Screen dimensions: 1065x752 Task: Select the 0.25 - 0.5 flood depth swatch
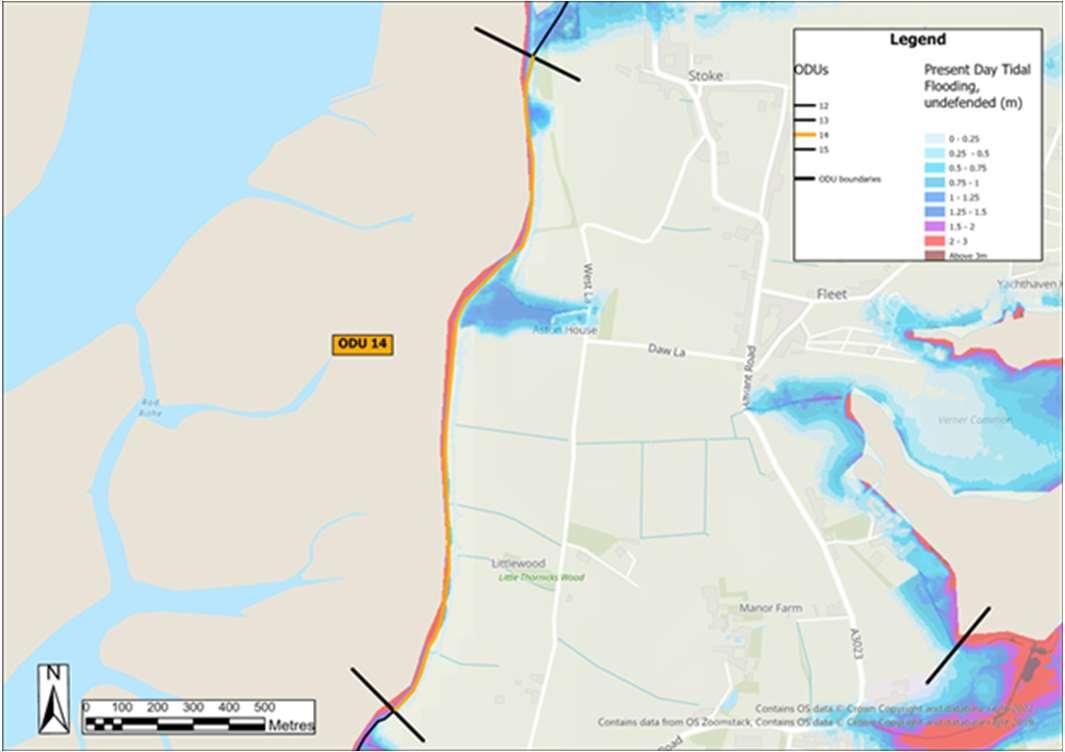[x=934, y=154]
